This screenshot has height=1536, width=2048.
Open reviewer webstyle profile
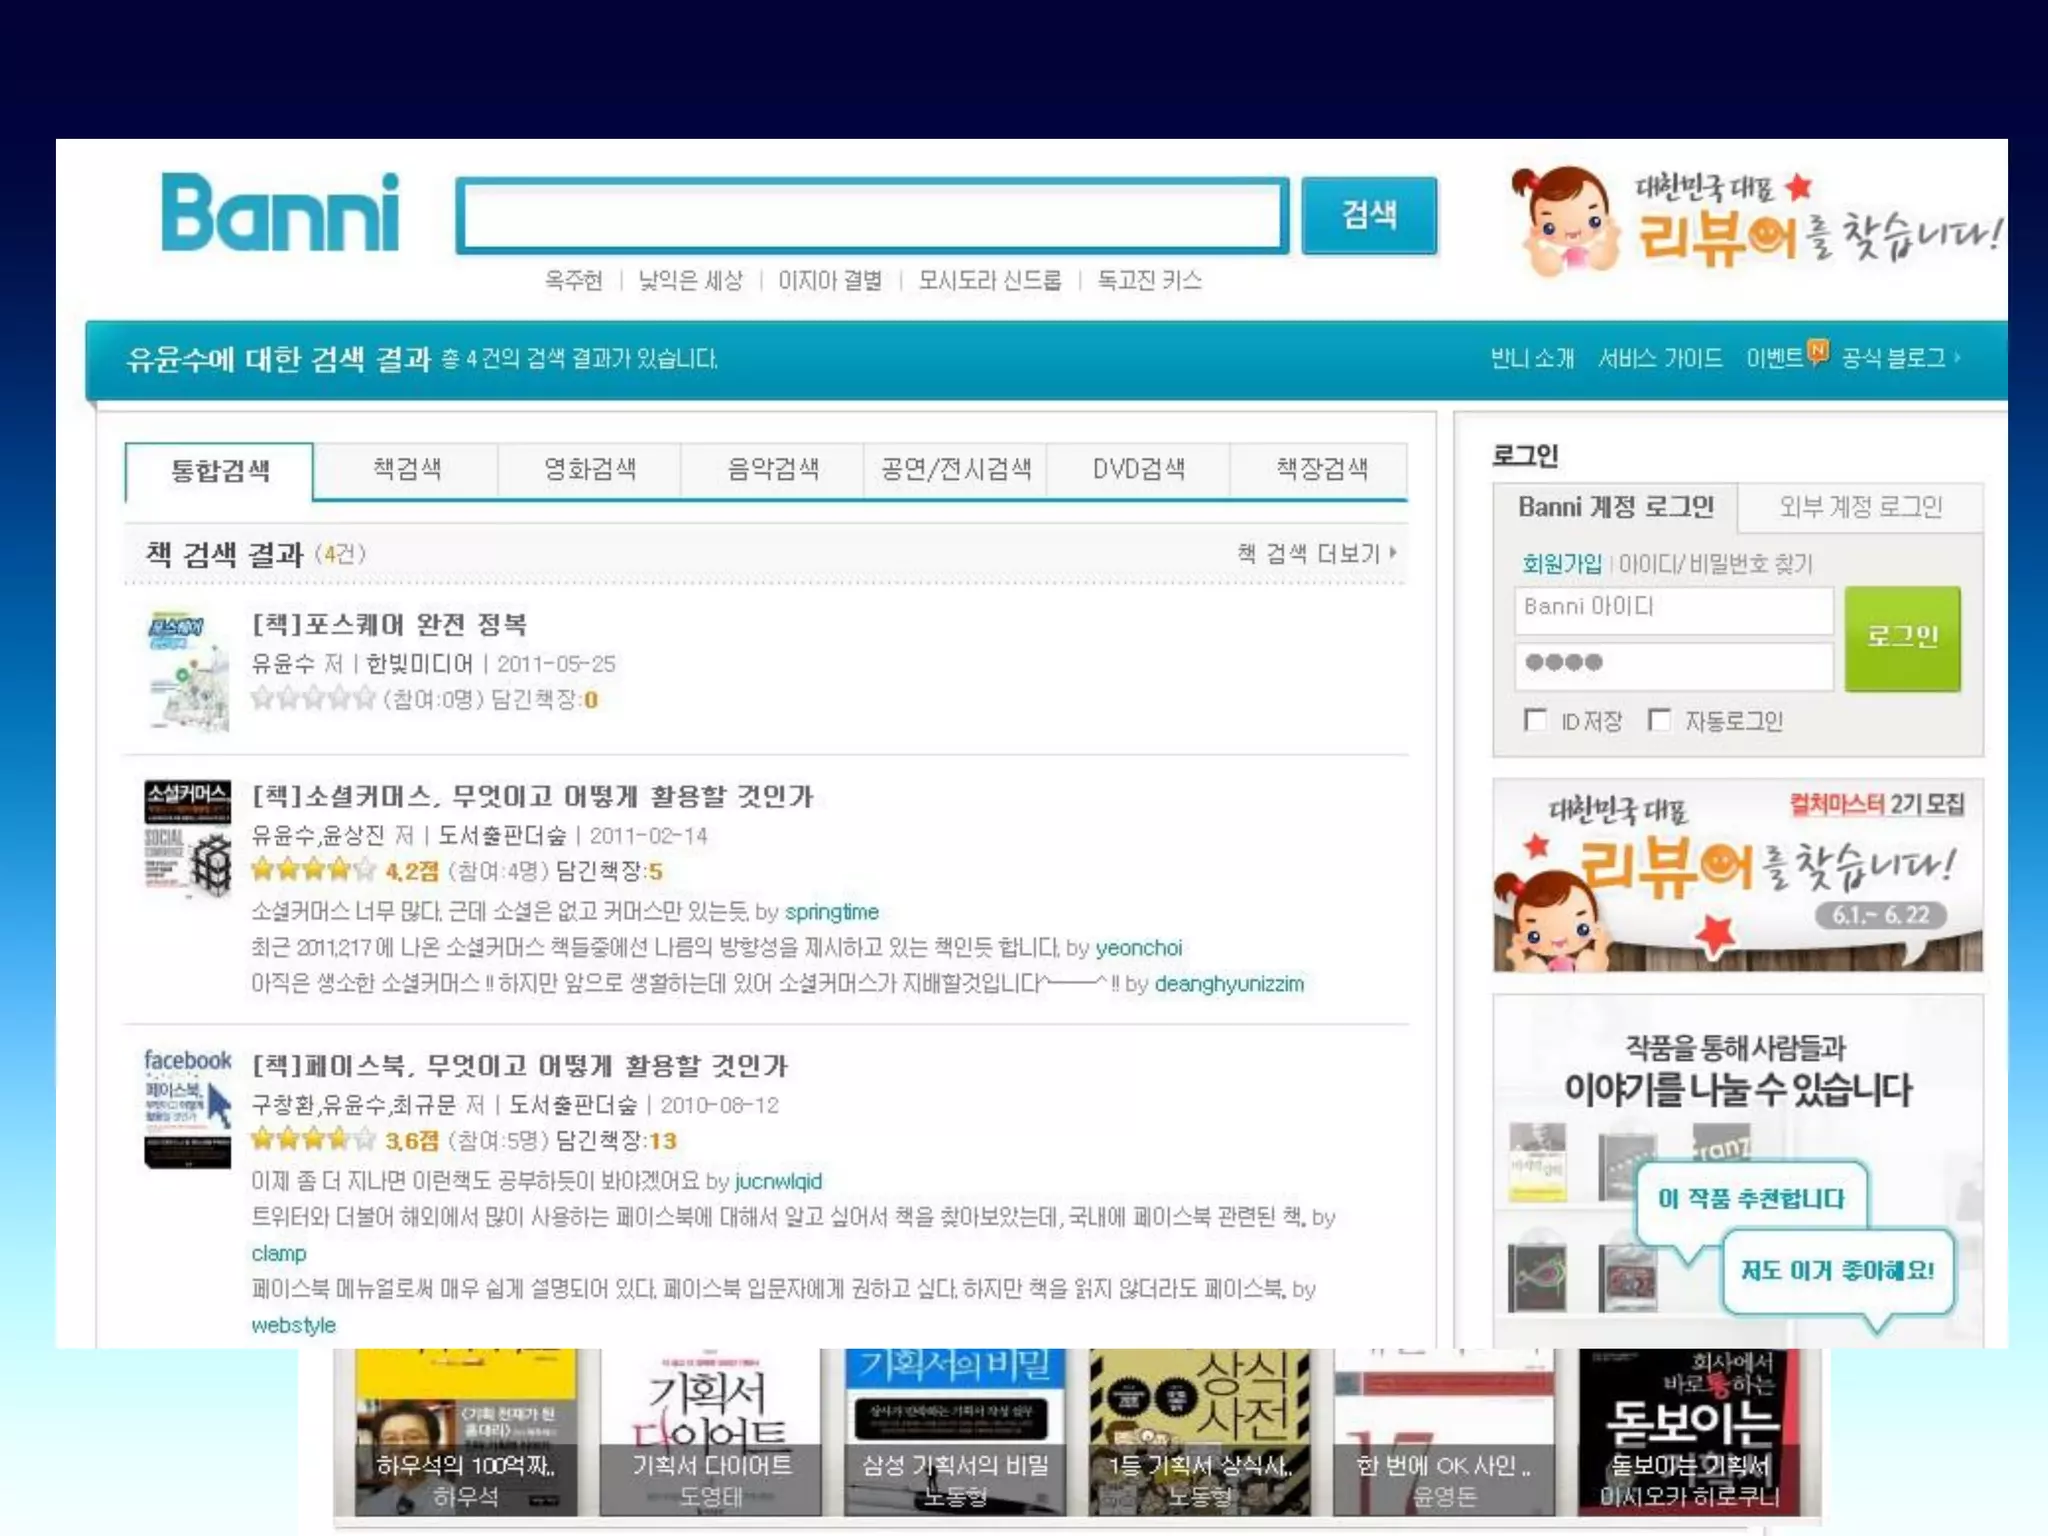[x=293, y=1326]
